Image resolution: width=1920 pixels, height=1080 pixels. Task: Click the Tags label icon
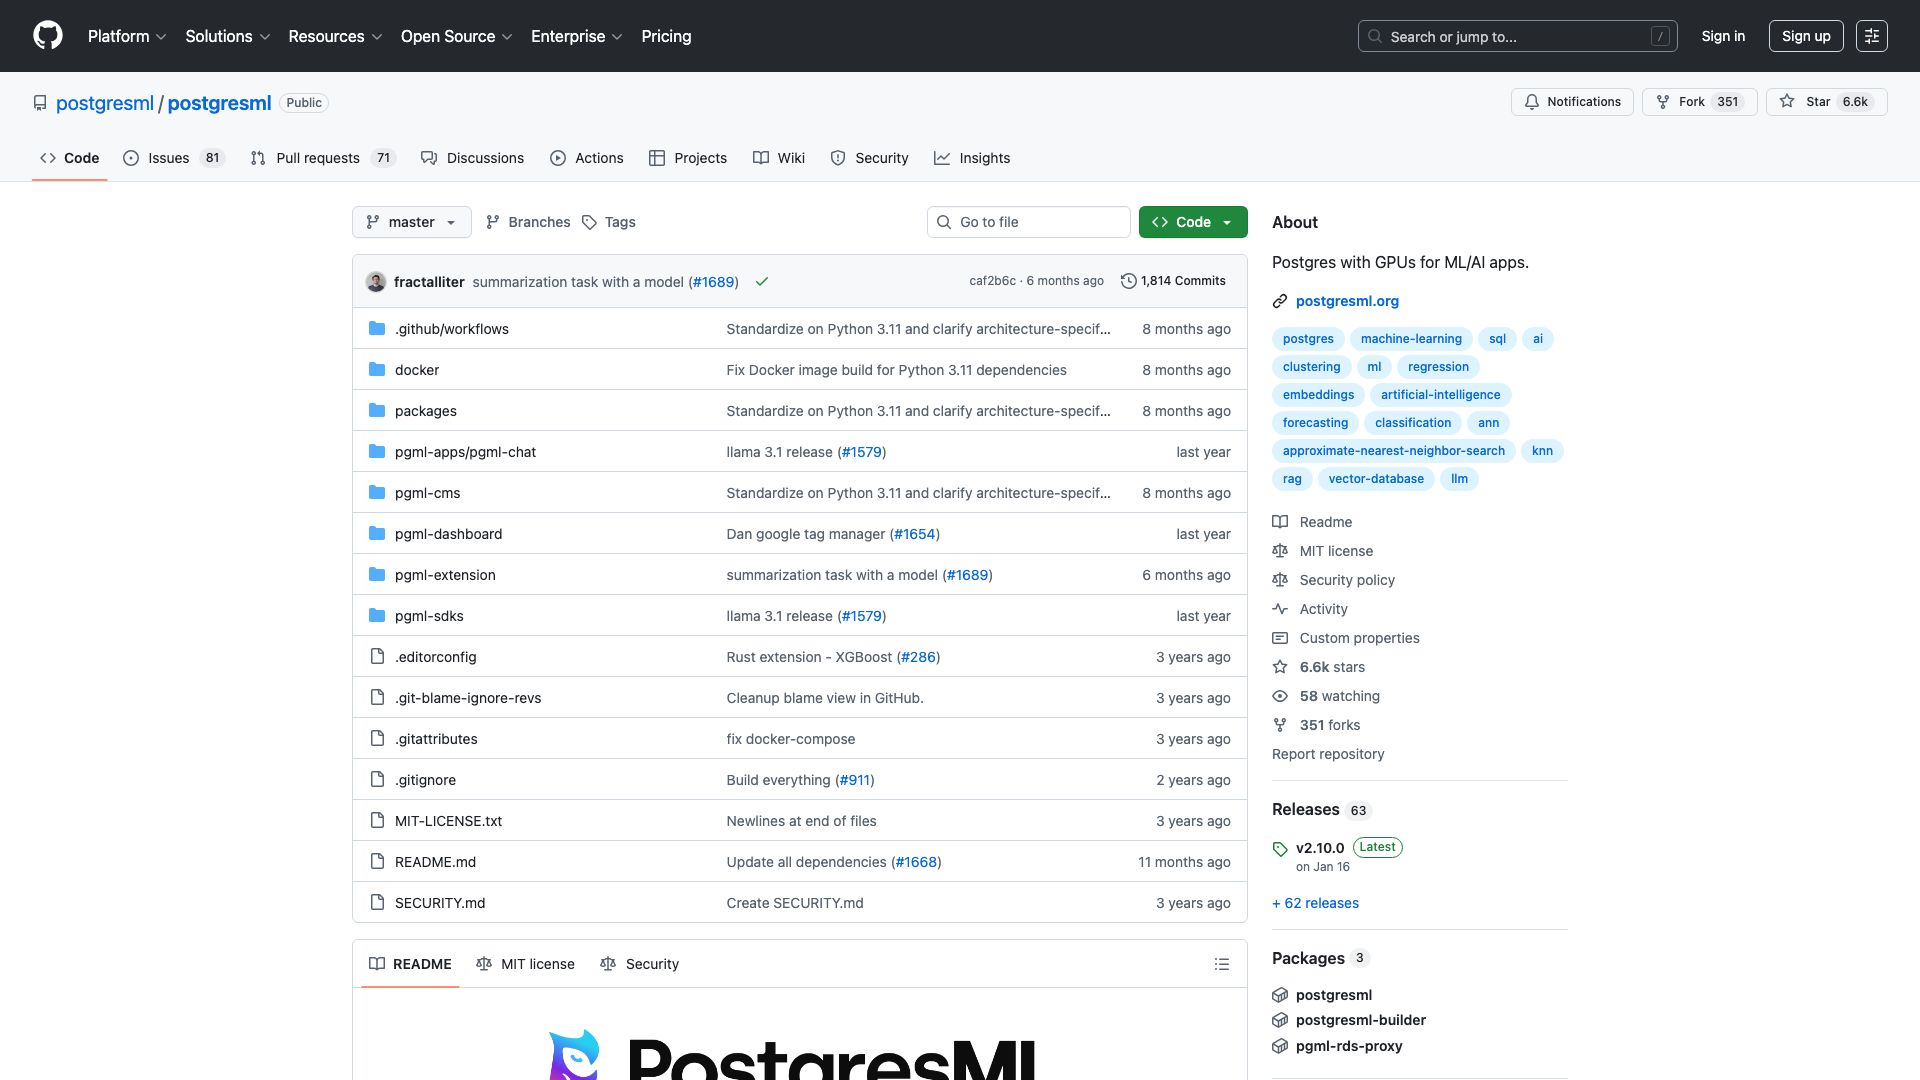(590, 222)
